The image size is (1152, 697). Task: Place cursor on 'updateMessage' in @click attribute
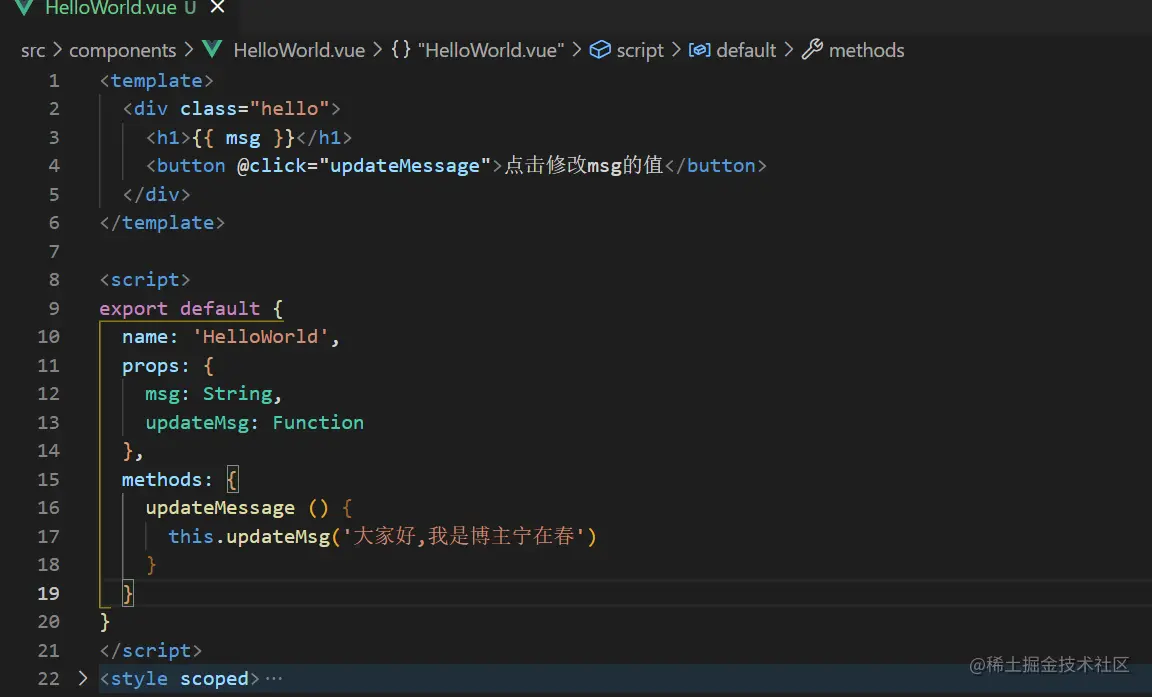point(405,166)
